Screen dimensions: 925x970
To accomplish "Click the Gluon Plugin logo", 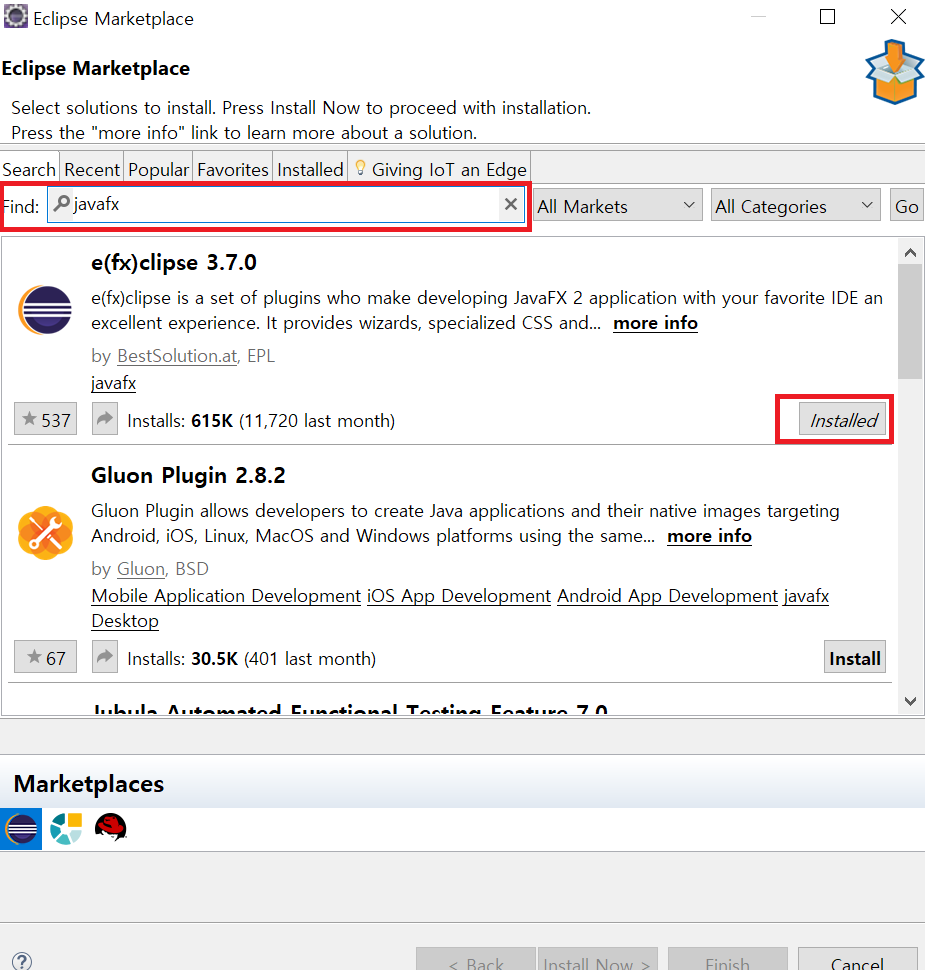I will pos(45,533).
